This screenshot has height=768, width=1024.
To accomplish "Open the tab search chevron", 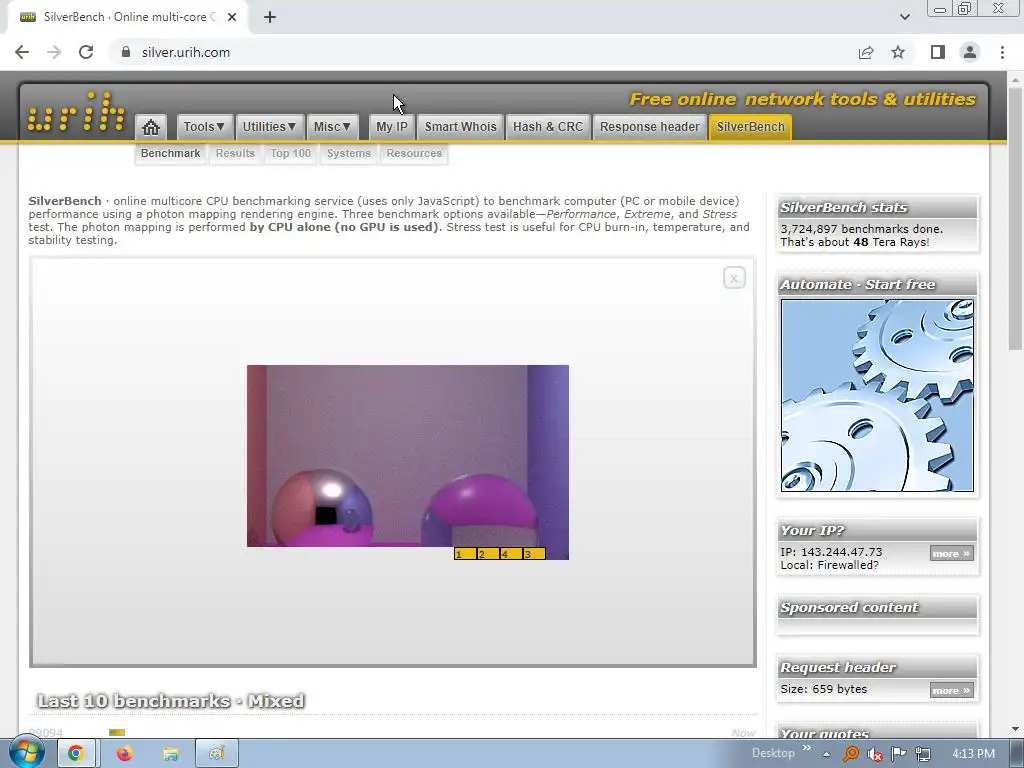I will pos(904,17).
